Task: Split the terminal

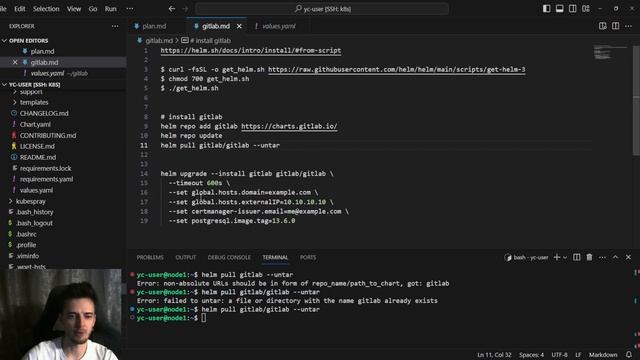Action: pyautogui.click(x=577, y=258)
